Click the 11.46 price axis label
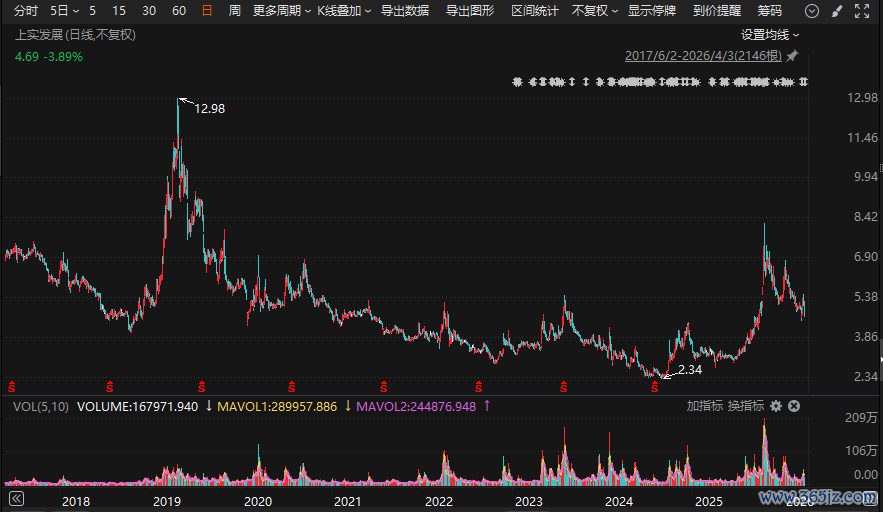Image resolution: width=883 pixels, height=512 pixels. tap(863, 138)
